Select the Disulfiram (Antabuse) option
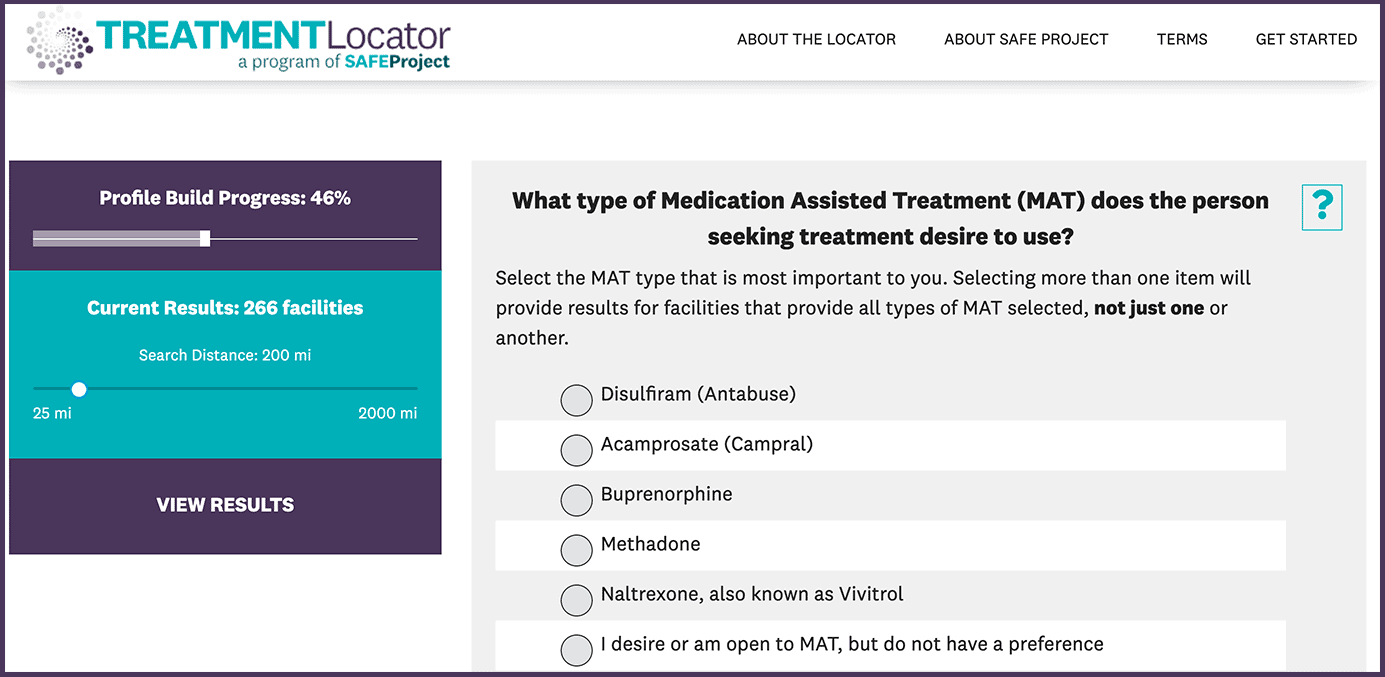 coord(577,401)
